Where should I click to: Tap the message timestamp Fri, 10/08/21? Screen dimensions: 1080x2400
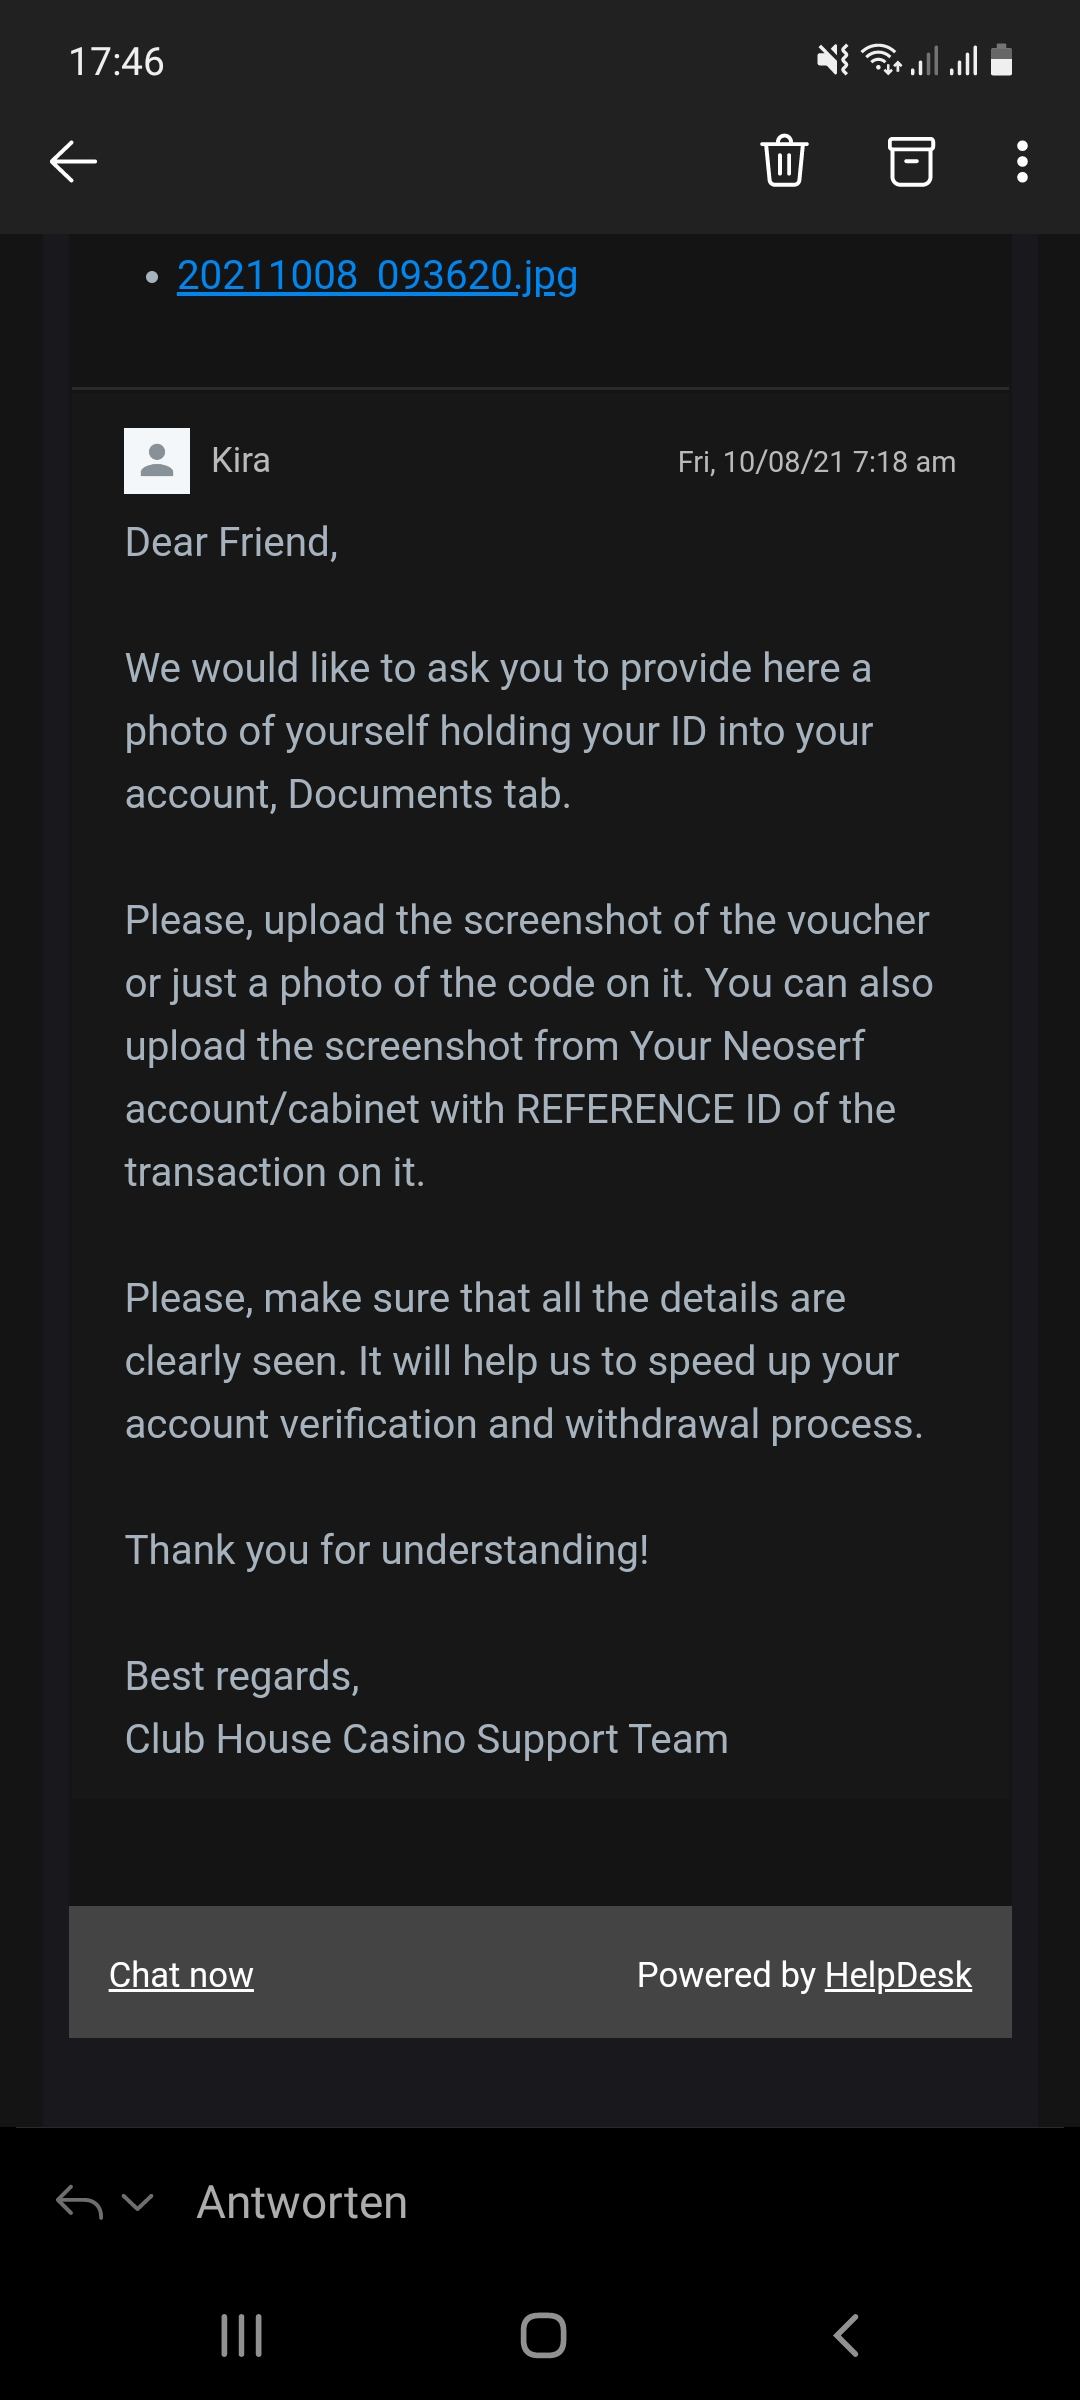pos(816,462)
